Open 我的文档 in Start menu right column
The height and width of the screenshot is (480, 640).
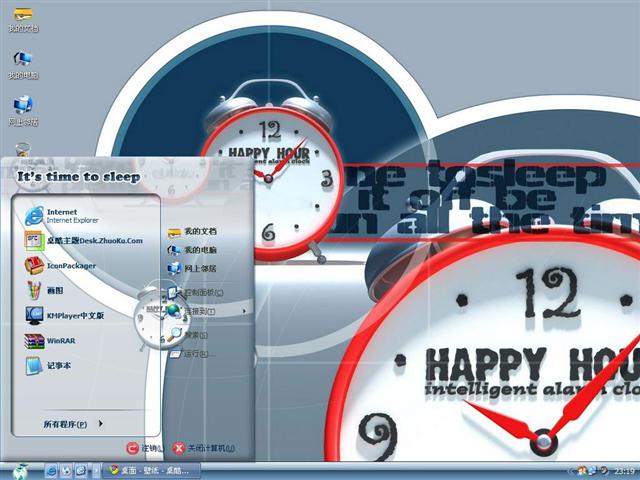(192, 231)
